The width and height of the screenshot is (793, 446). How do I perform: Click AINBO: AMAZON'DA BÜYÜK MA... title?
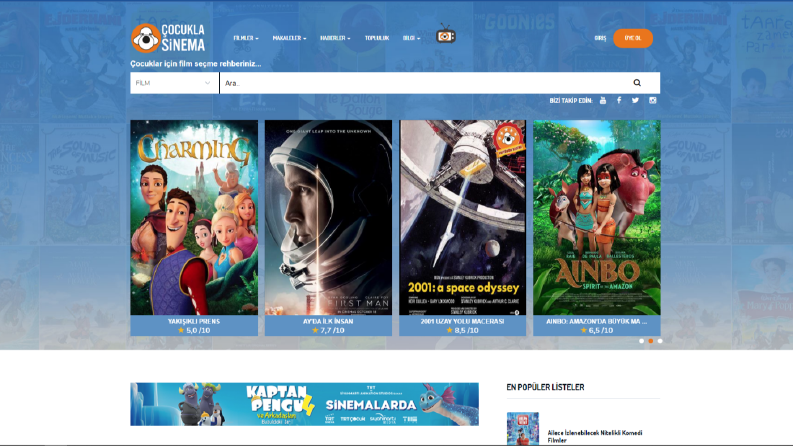pos(597,321)
